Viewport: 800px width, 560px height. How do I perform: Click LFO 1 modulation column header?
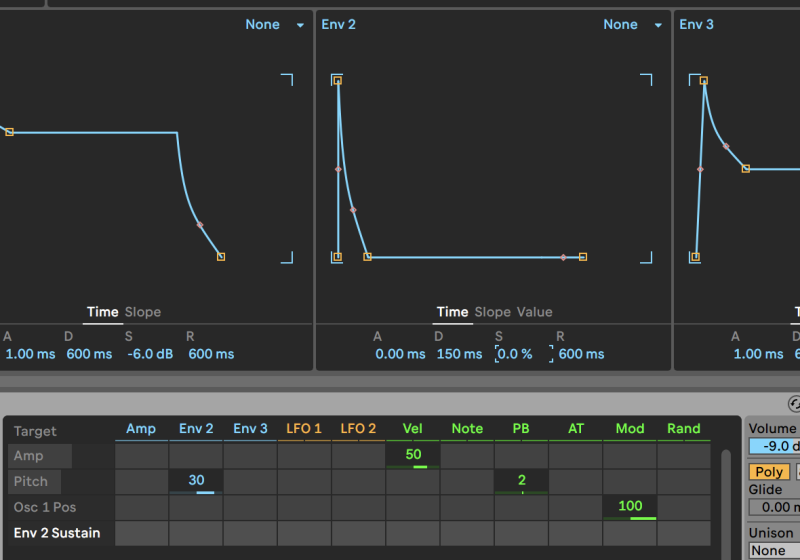tap(304, 429)
